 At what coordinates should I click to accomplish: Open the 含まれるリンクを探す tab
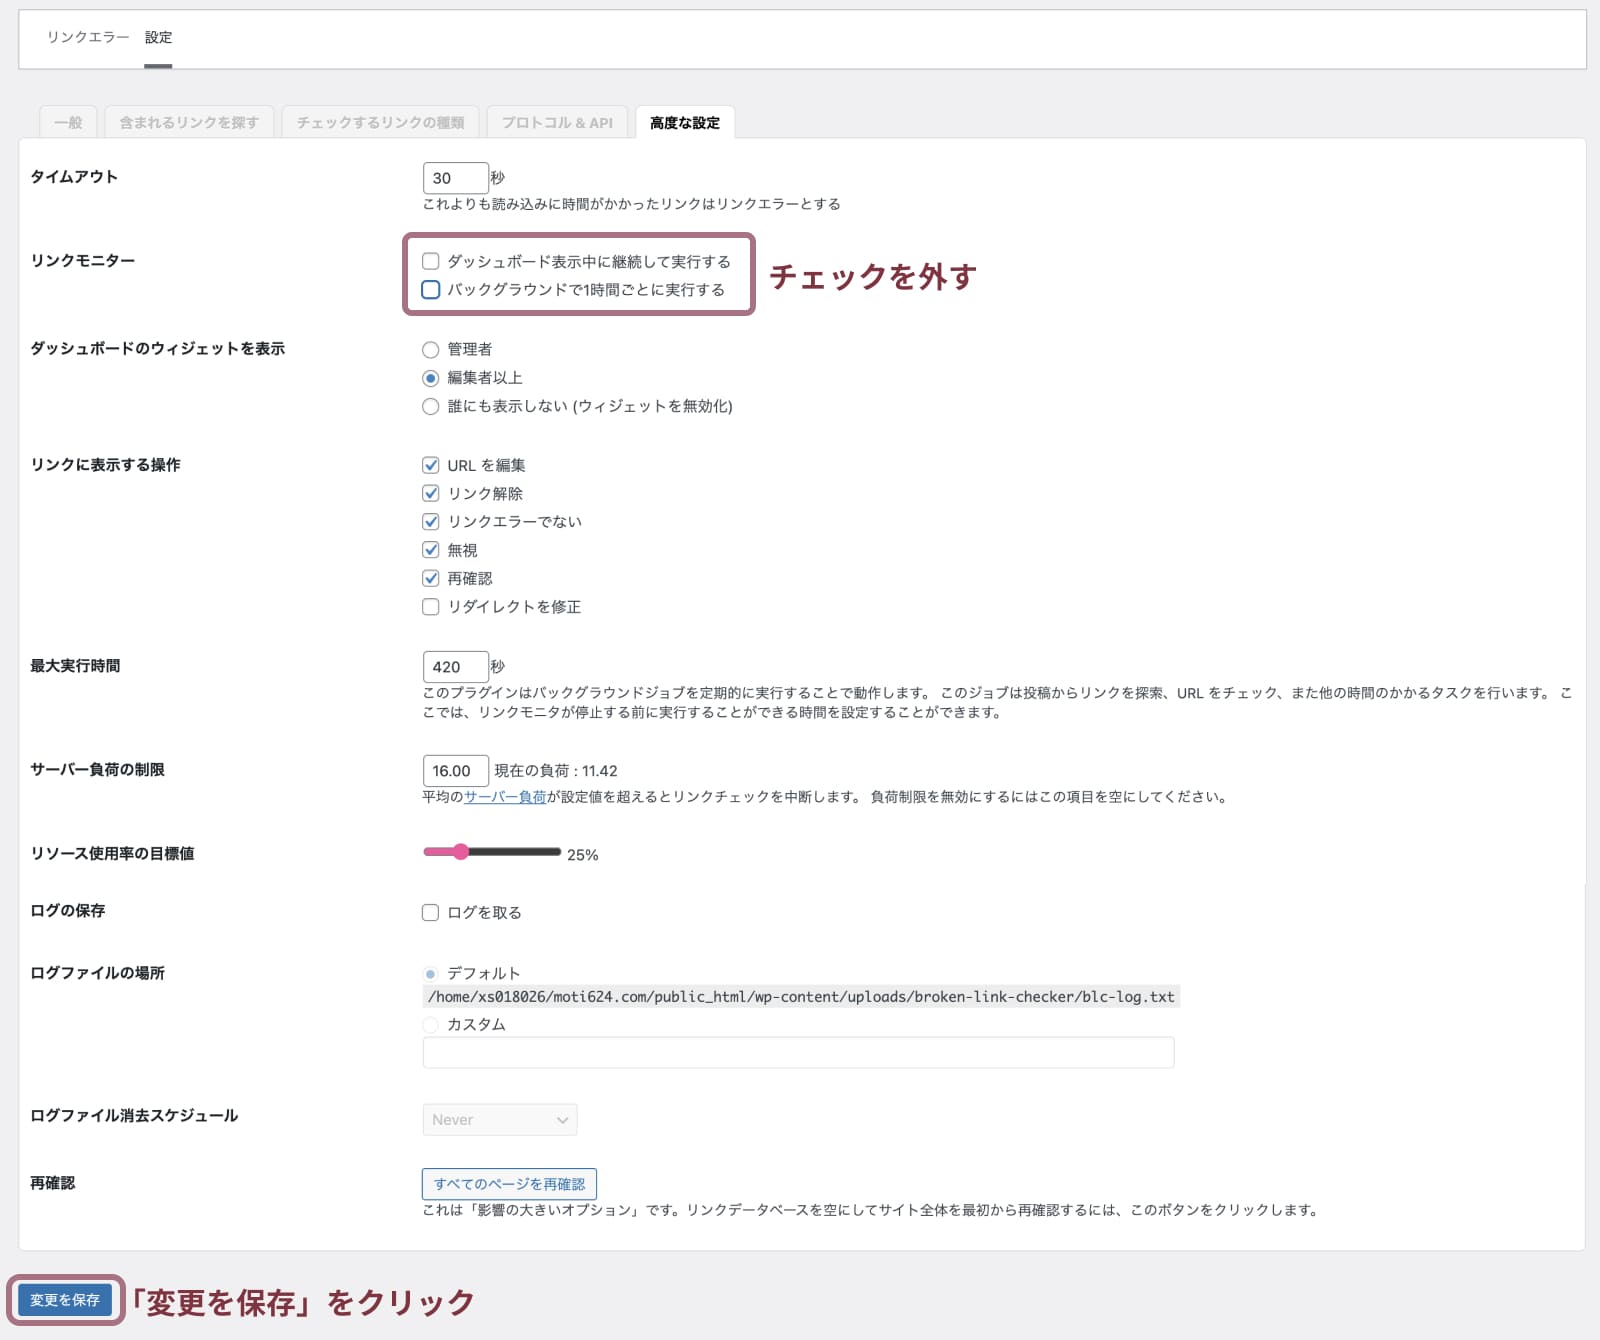(189, 122)
